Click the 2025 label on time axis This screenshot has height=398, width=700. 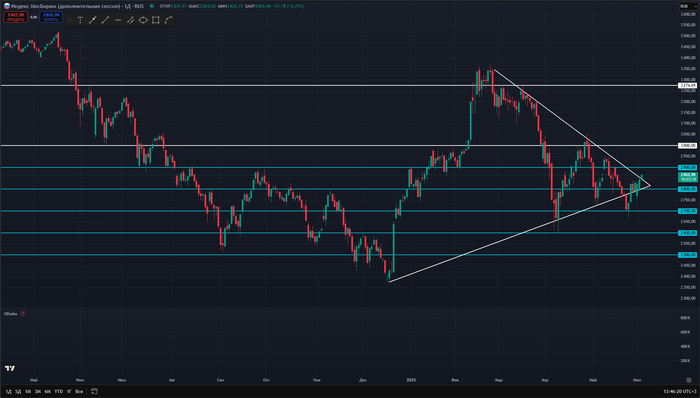tap(411, 380)
